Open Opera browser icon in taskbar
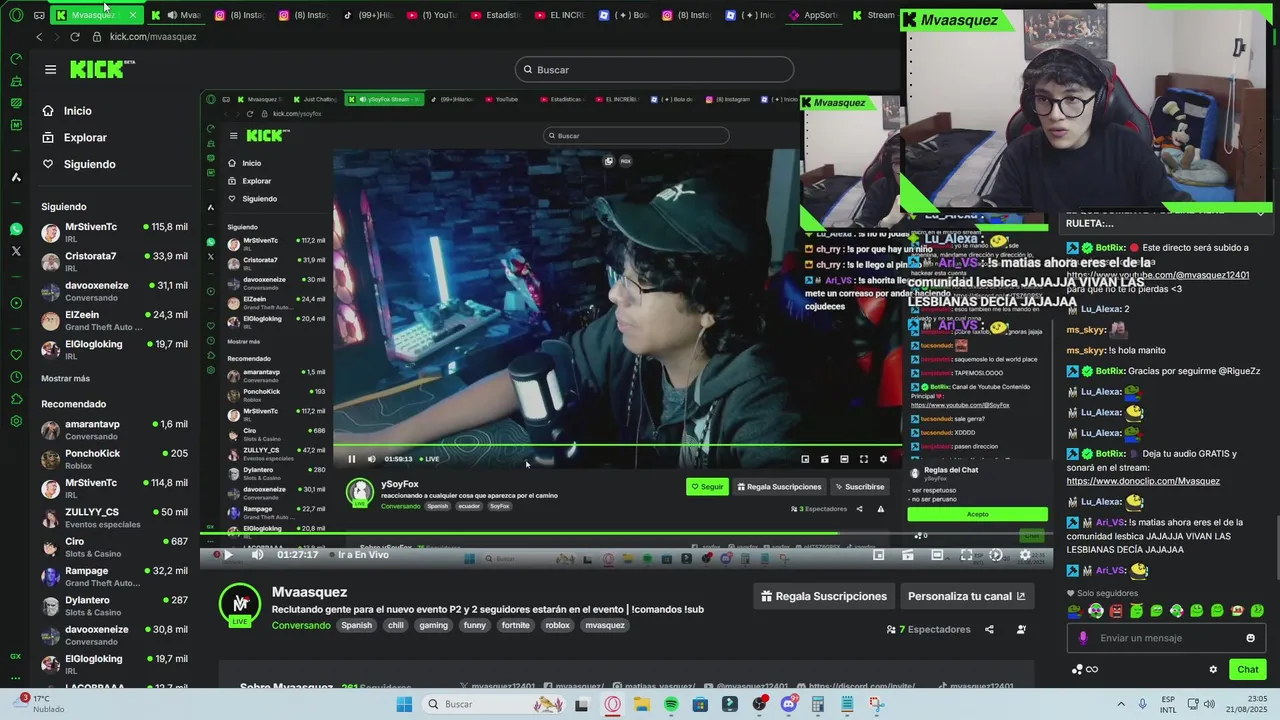 click(x=612, y=704)
